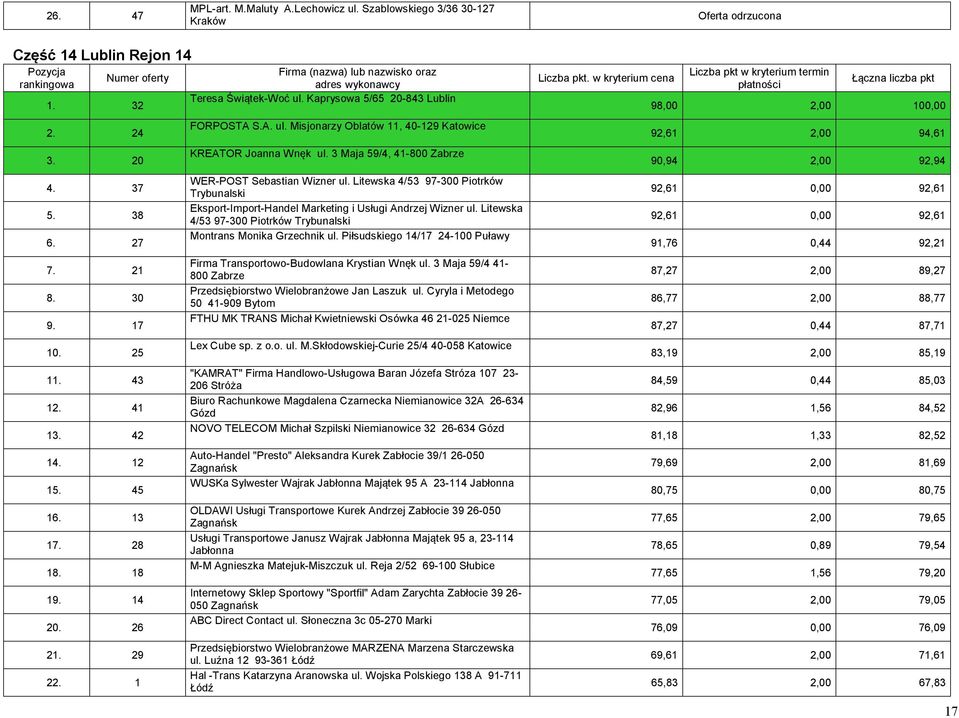
Task: Click total points value '92,94'
Action: pos(931,161)
